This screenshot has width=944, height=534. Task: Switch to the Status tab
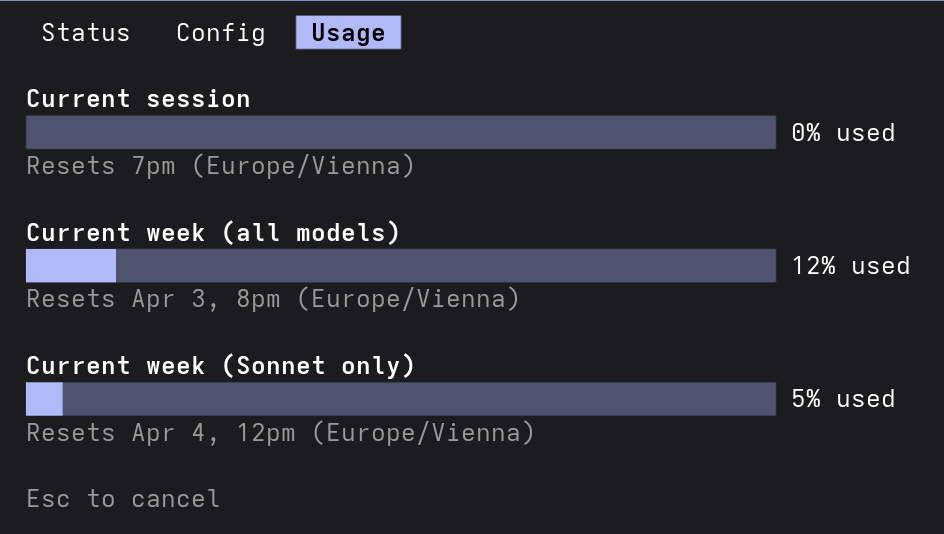tap(86, 33)
